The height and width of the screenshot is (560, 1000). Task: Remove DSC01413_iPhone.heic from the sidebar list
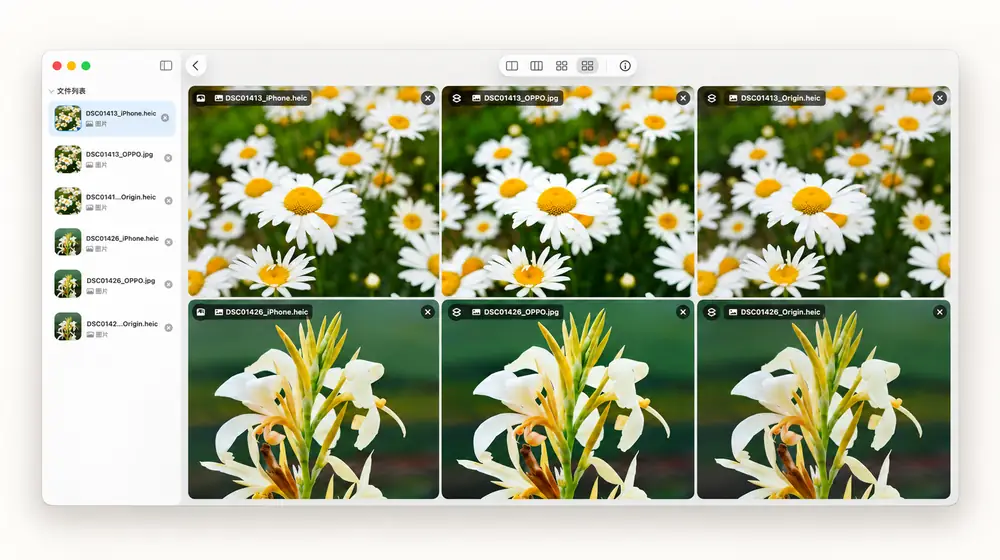[x=165, y=118]
